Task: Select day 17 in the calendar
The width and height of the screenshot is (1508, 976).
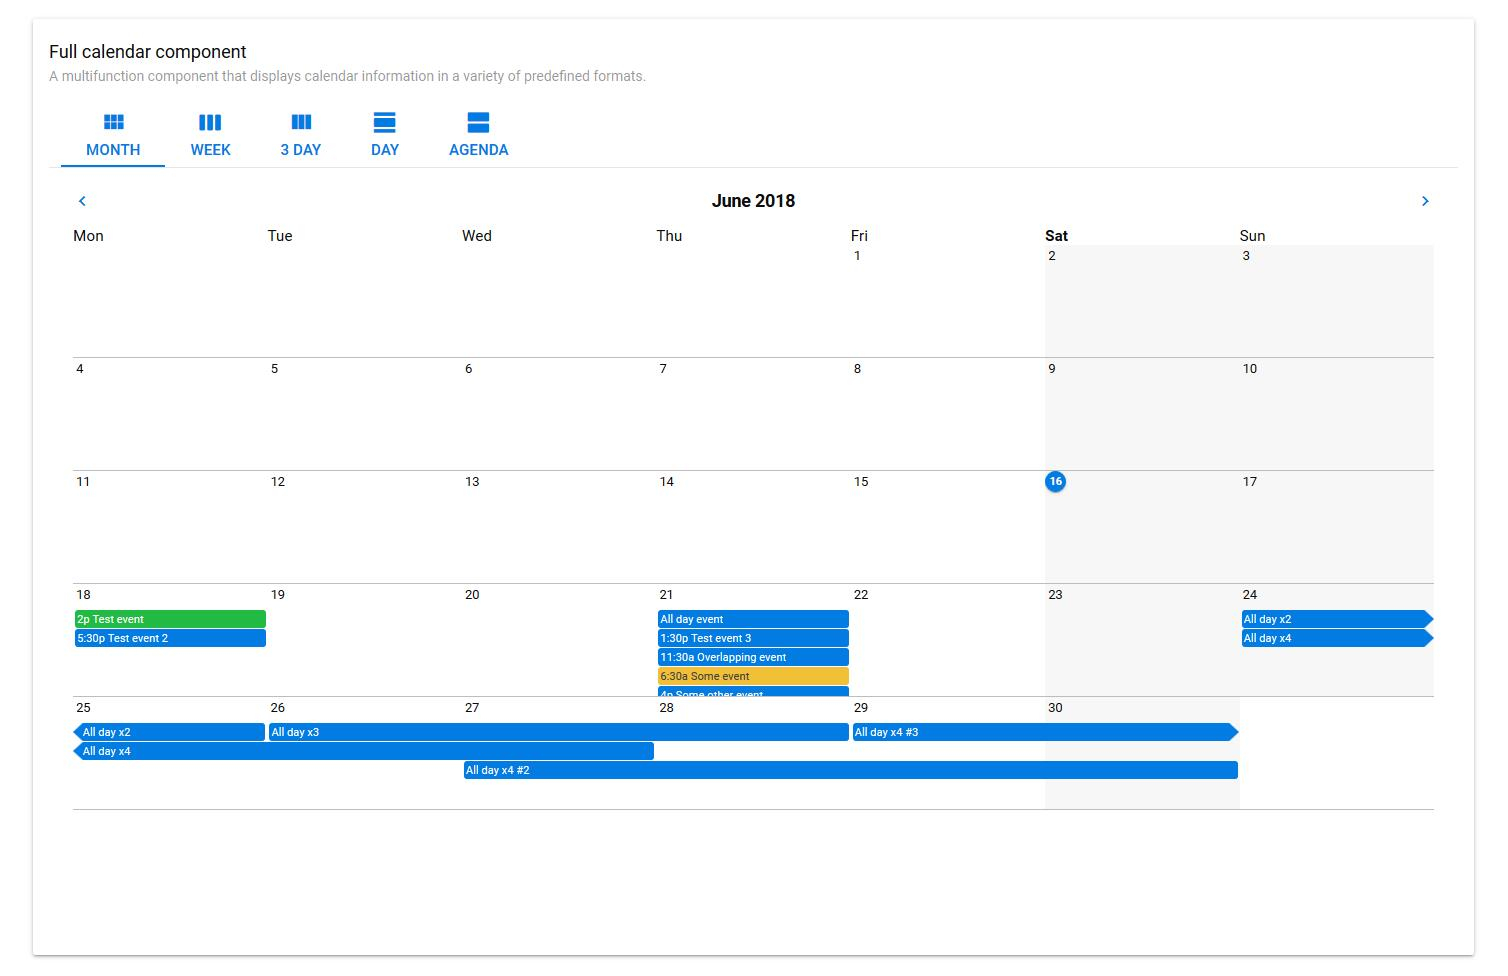Action: 1250,482
